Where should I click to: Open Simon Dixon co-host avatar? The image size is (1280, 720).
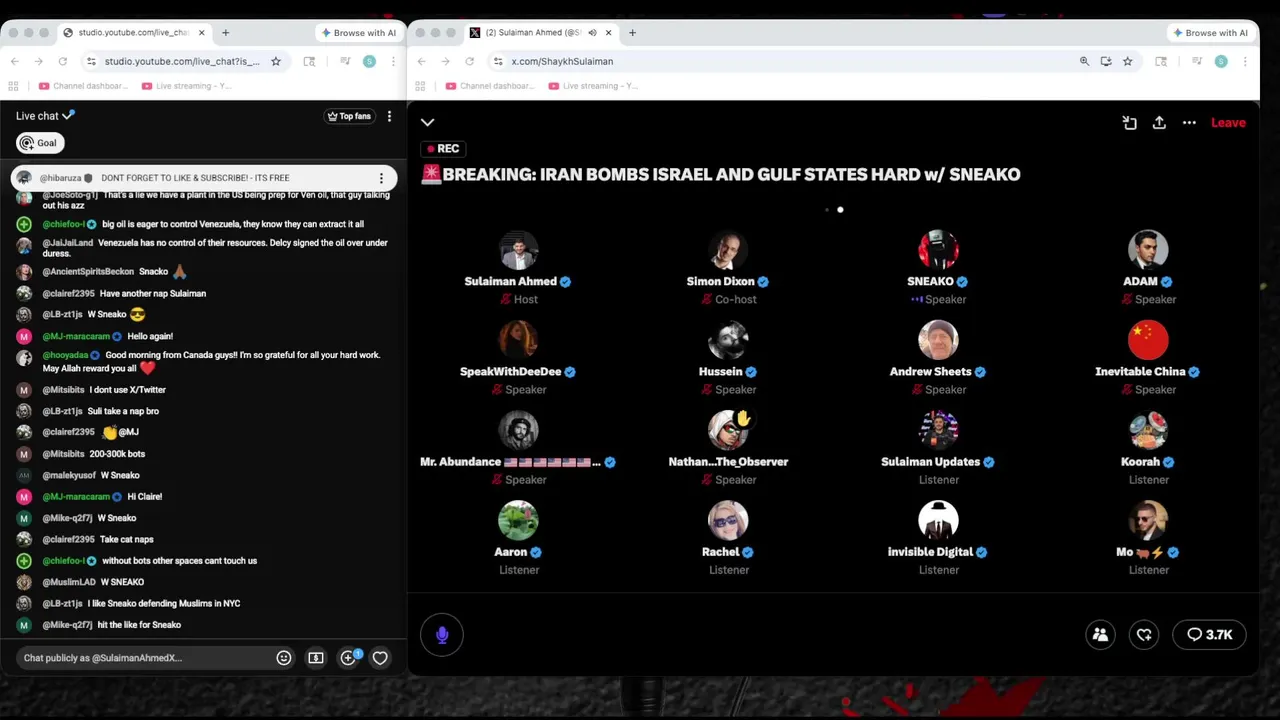tap(728, 250)
